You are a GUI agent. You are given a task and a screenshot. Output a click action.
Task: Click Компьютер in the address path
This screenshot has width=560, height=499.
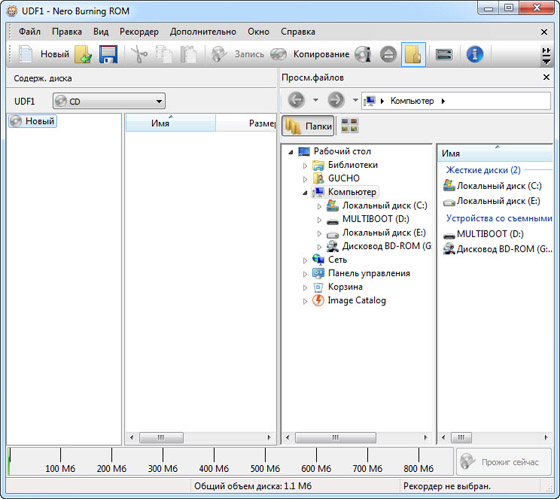pyautogui.click(x=412, y=101)
